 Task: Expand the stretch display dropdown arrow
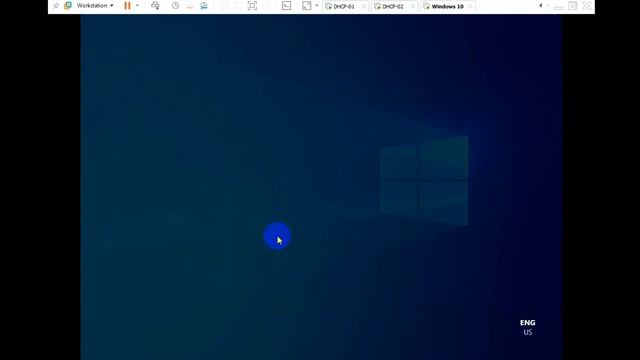tap(316, 6)
